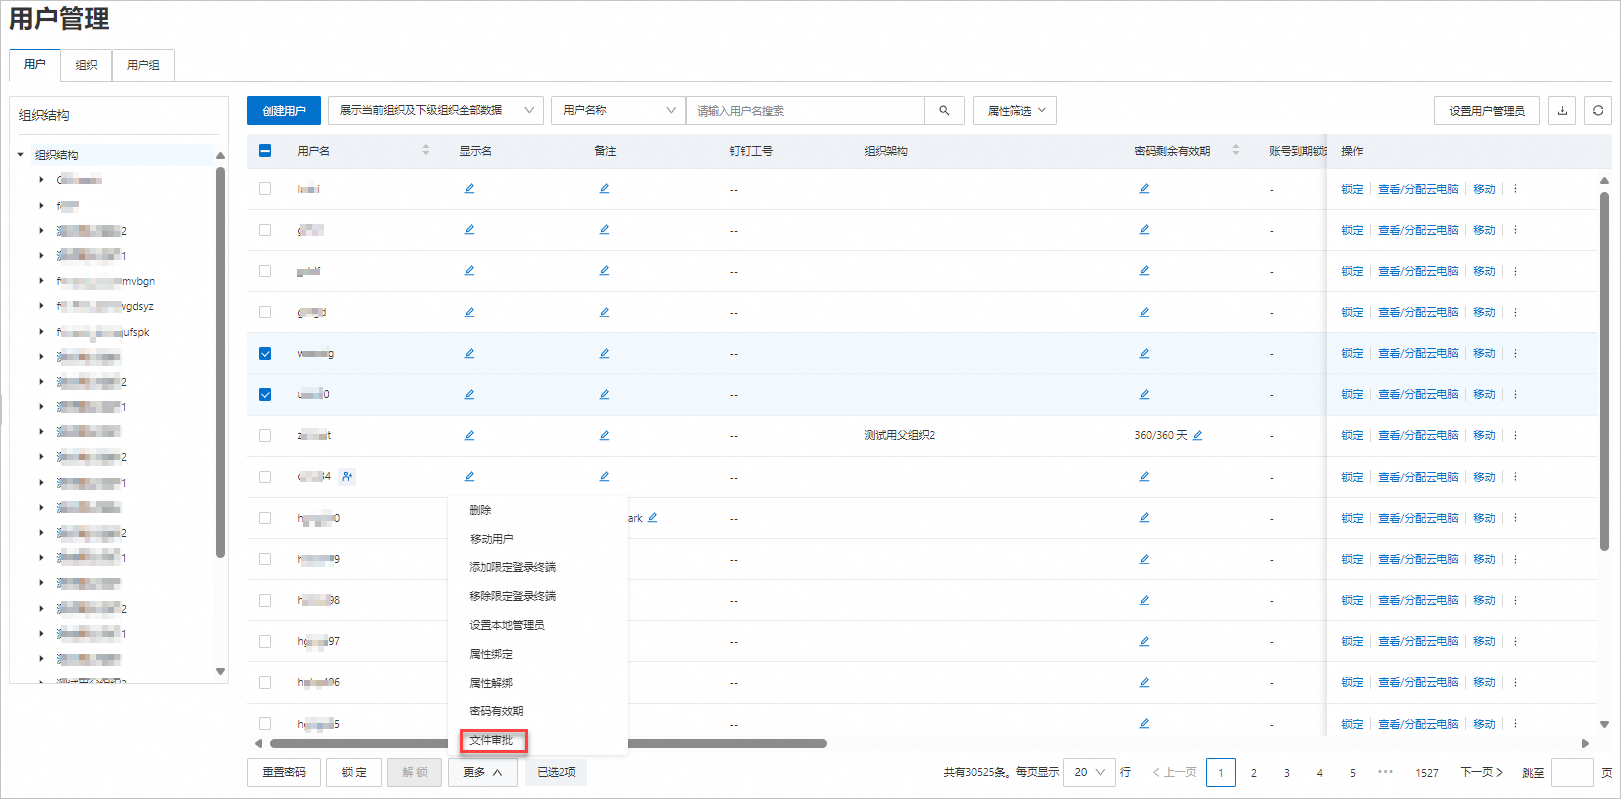Screen dimensions: 1621x799
Task: Collapse the 更多 bulk actions menu
Action: [x=482, y=772]
